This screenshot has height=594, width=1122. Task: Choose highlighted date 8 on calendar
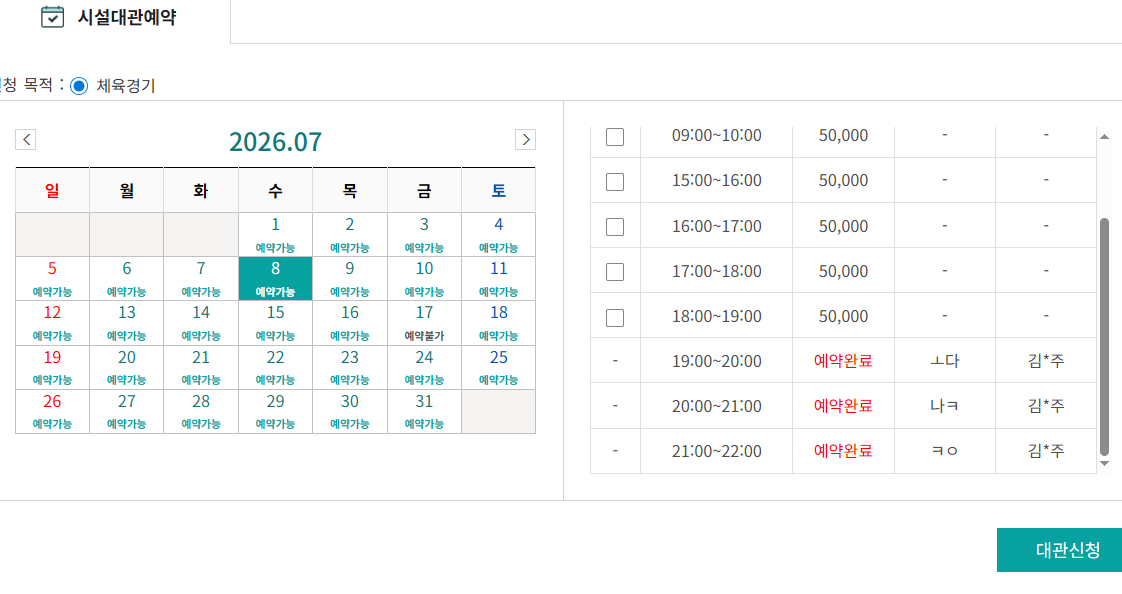[x=275, y=278]
